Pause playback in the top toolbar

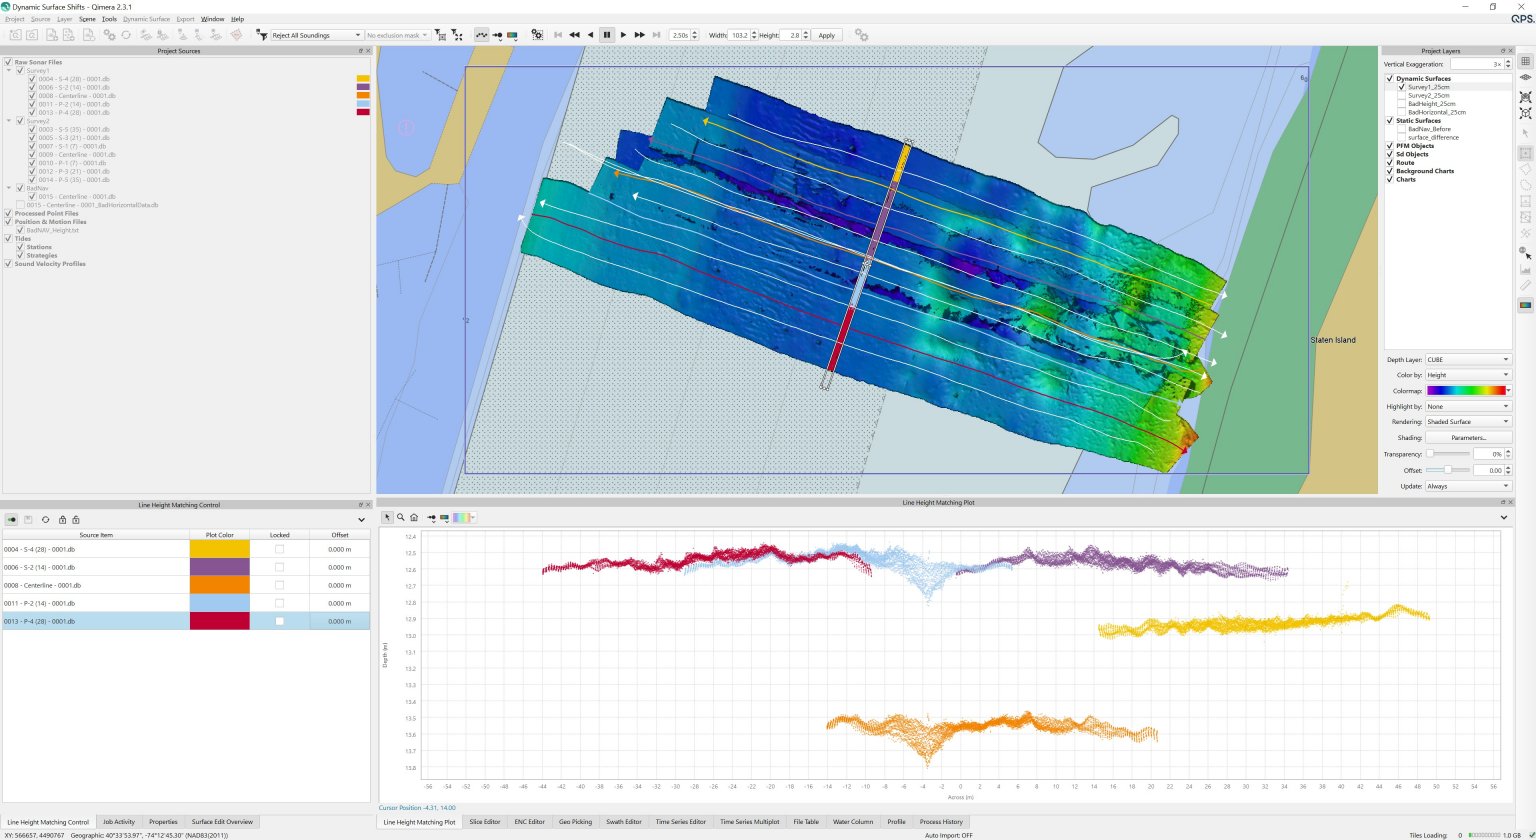[607, 35]
